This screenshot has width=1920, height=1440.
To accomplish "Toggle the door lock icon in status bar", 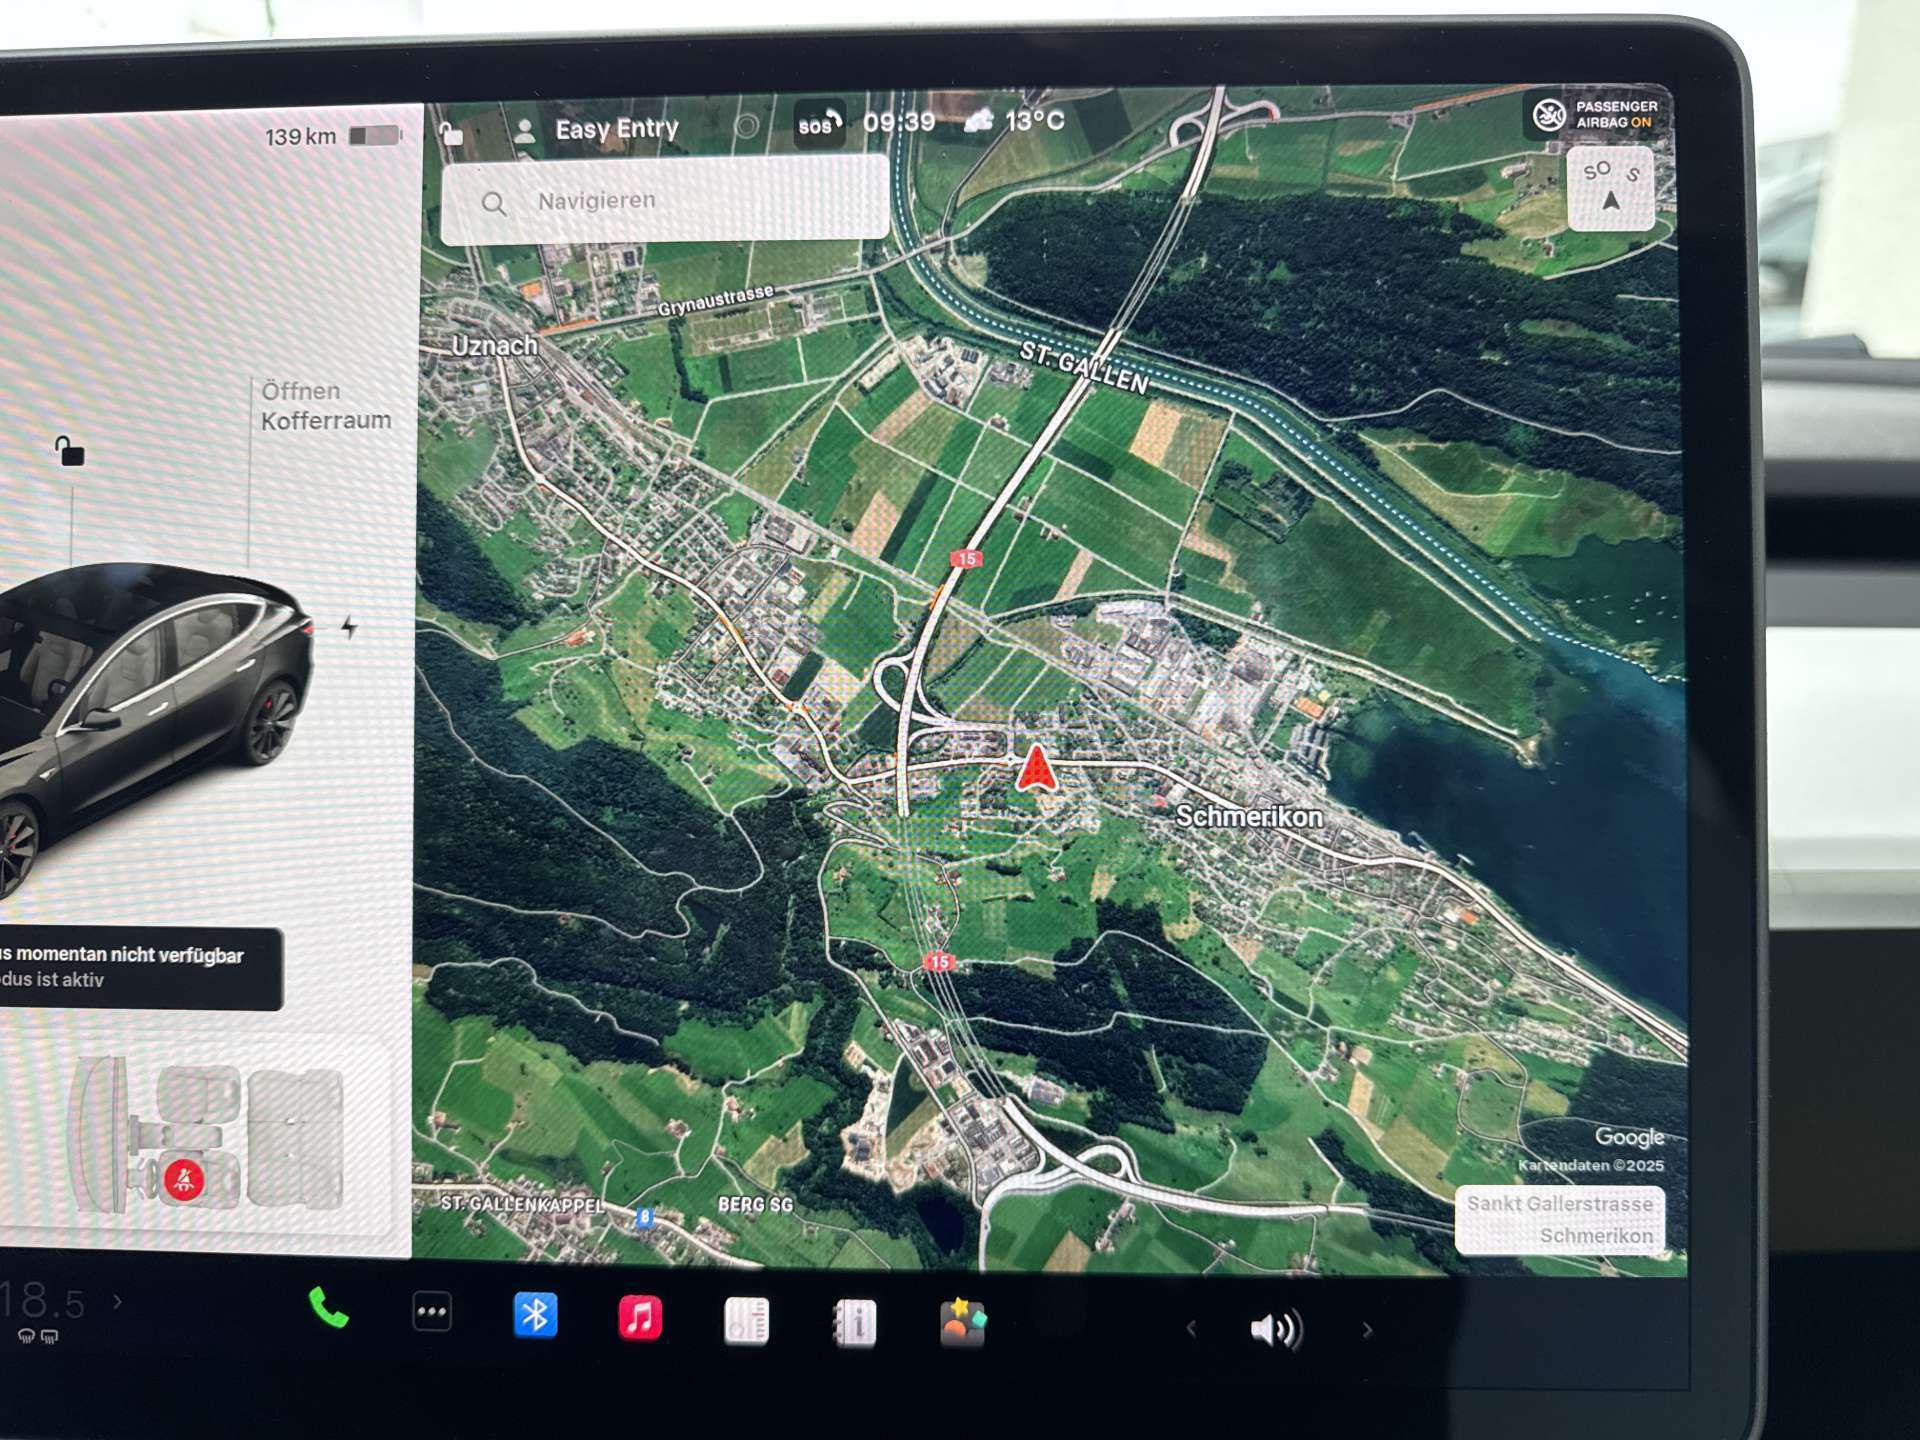I will (452, 133).
